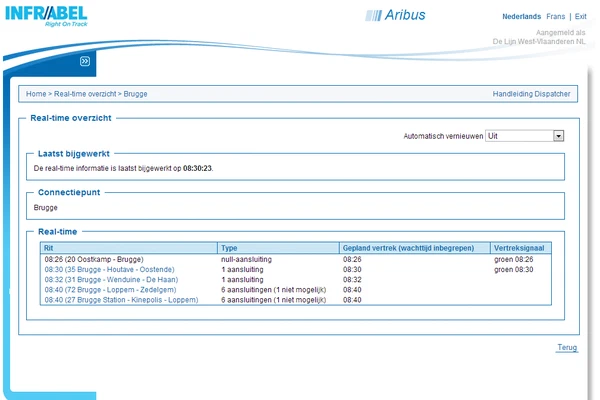
Task: Open trip 08:40 (27 Brugge Station - Kinepolis - Loppem)
Action: point(121,300)
